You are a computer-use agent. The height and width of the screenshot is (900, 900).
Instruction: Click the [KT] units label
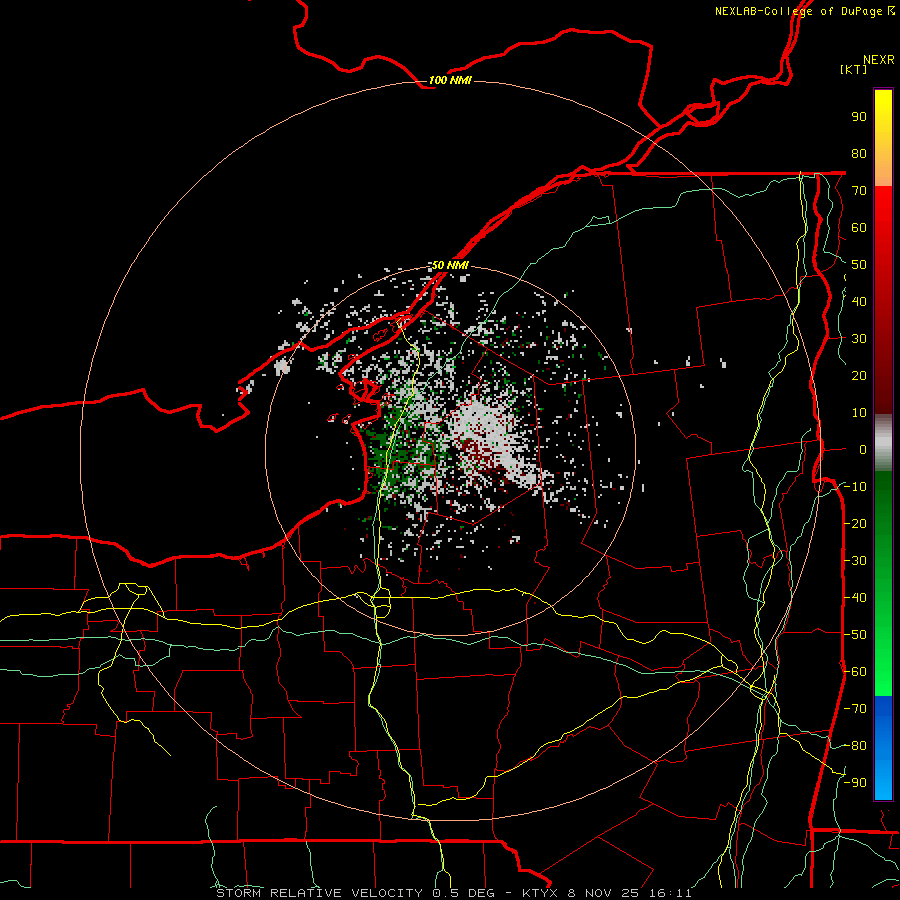[x=854, y=69]
